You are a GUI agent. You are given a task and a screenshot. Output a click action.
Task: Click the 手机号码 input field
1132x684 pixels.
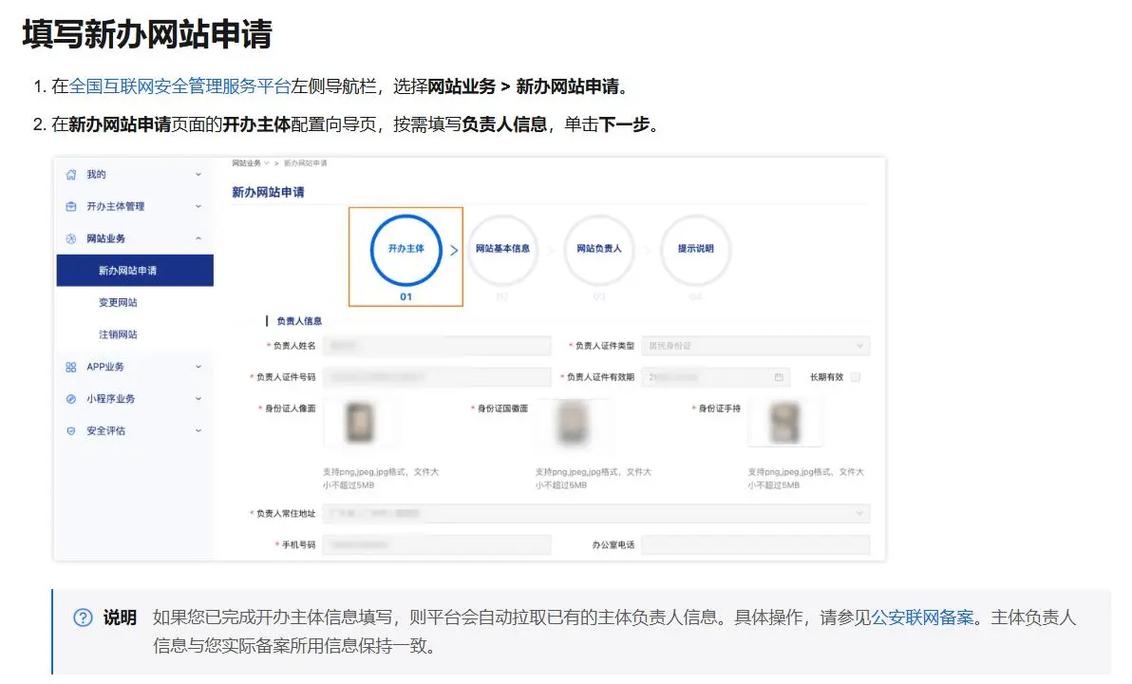click(x=437, y=545)
